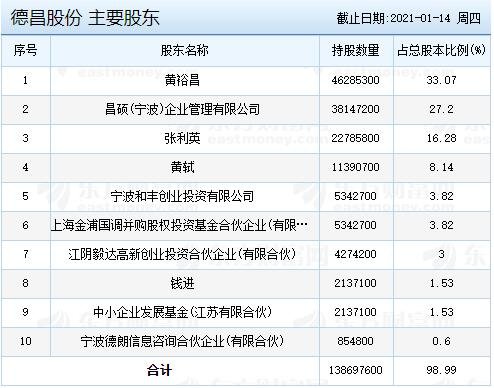Image resolution: width=494 pixels, height=388 pixels.
Task: Click holding quantity 4274200
Action: tap(355, 254)
